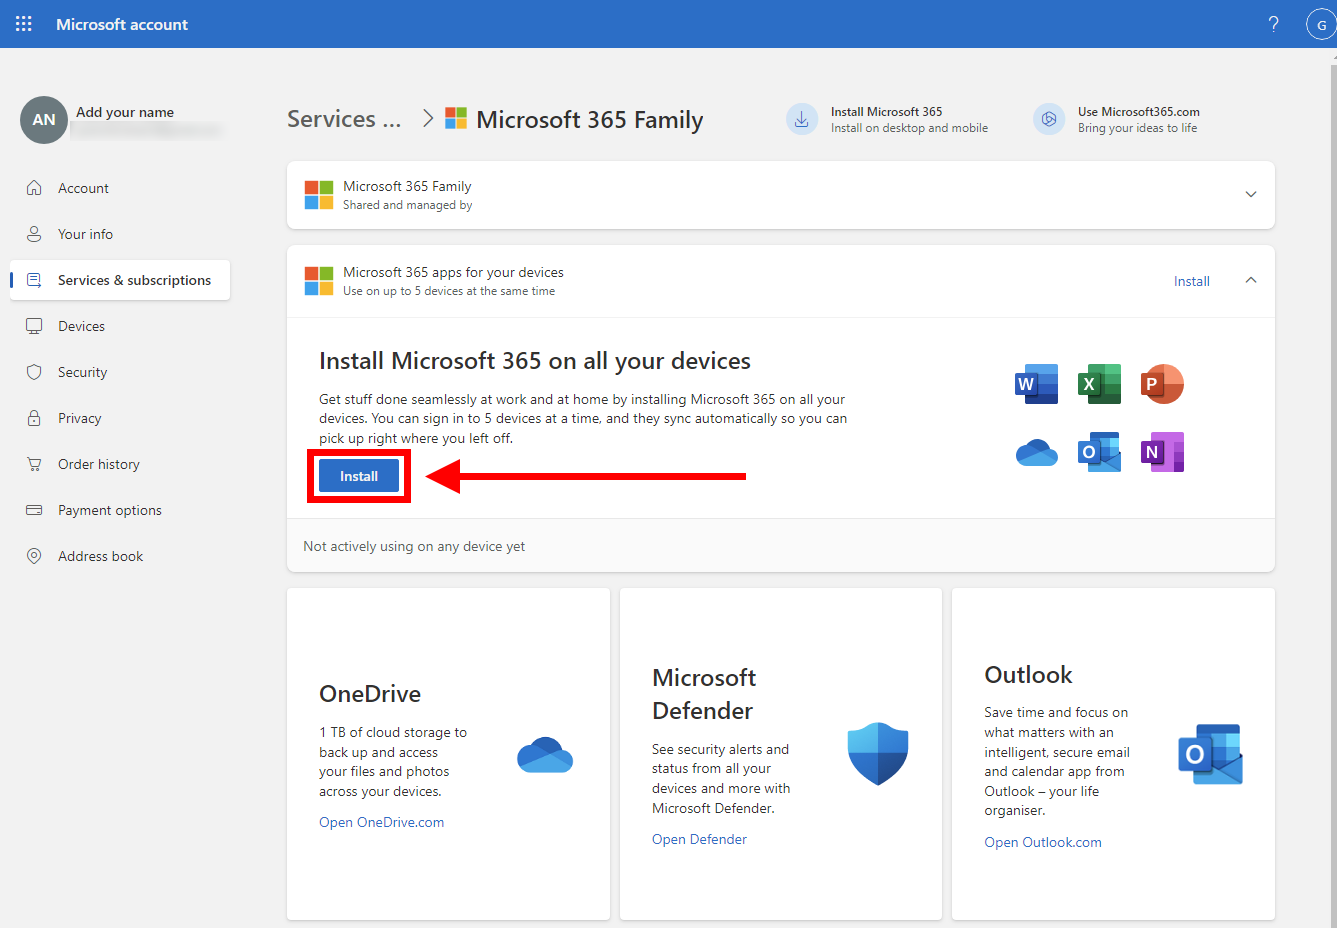
Task: Click the Account home icon in sidebar
Action: (x=34, y=188)
